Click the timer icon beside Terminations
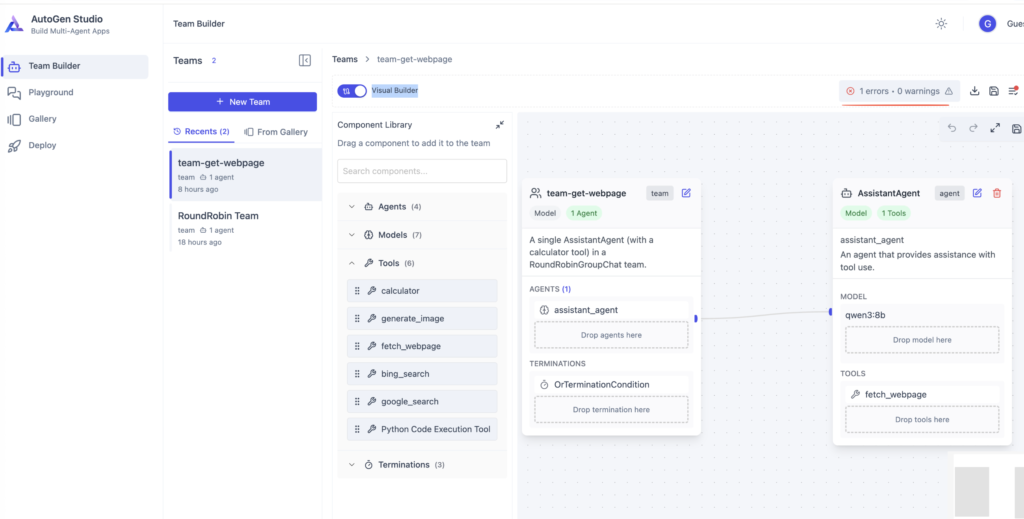The height and width of the screenshot is (519, 1024). point(368,465)
